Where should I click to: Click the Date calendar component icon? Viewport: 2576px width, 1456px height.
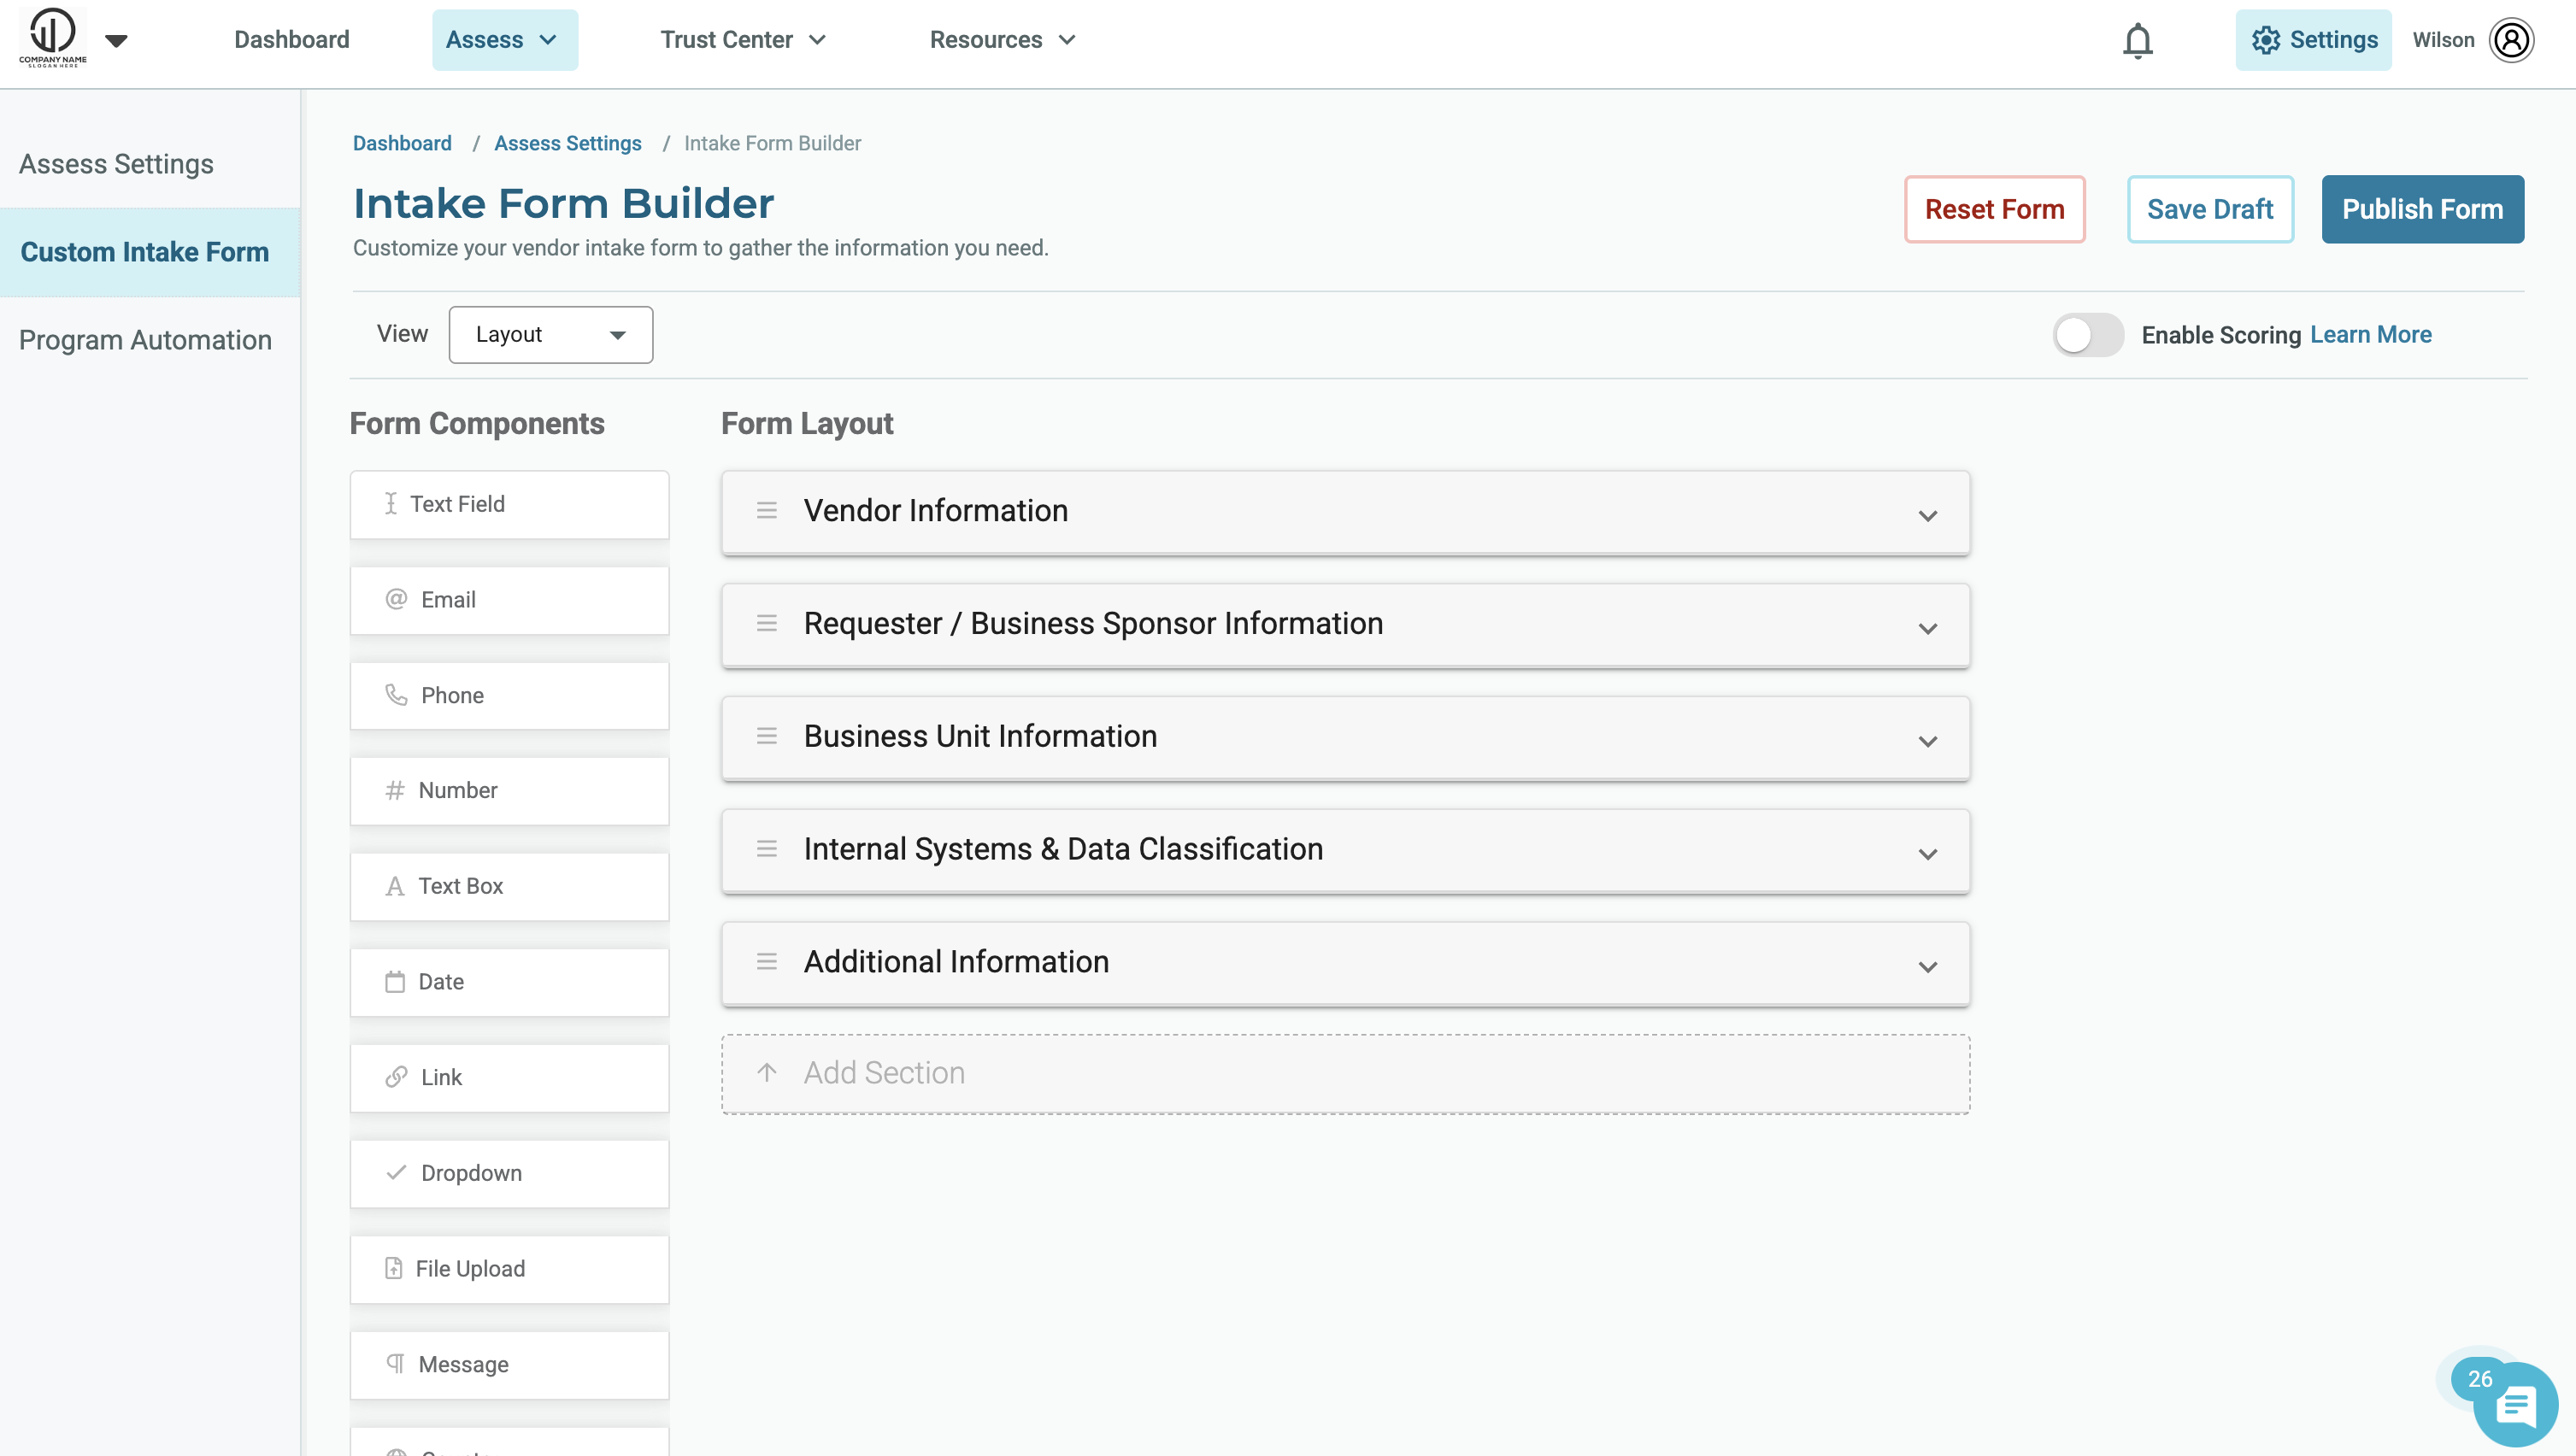tap(395, 982)
